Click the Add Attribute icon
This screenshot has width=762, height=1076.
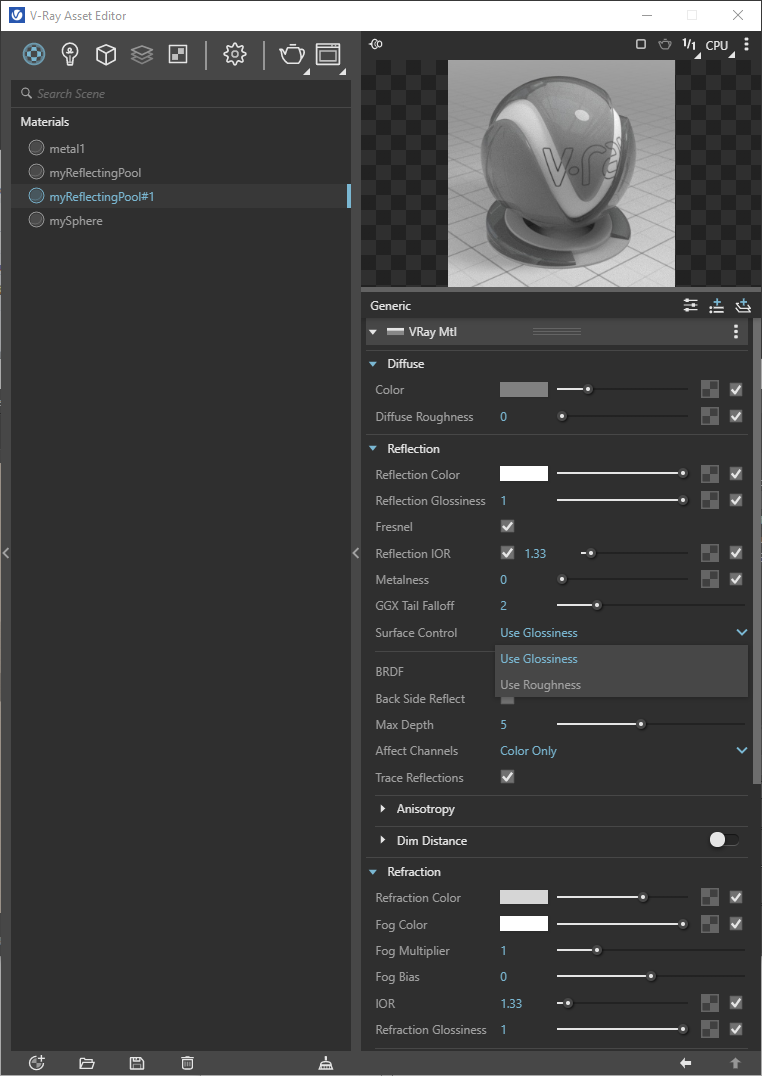pyautogui.click(x=717, y=306)
